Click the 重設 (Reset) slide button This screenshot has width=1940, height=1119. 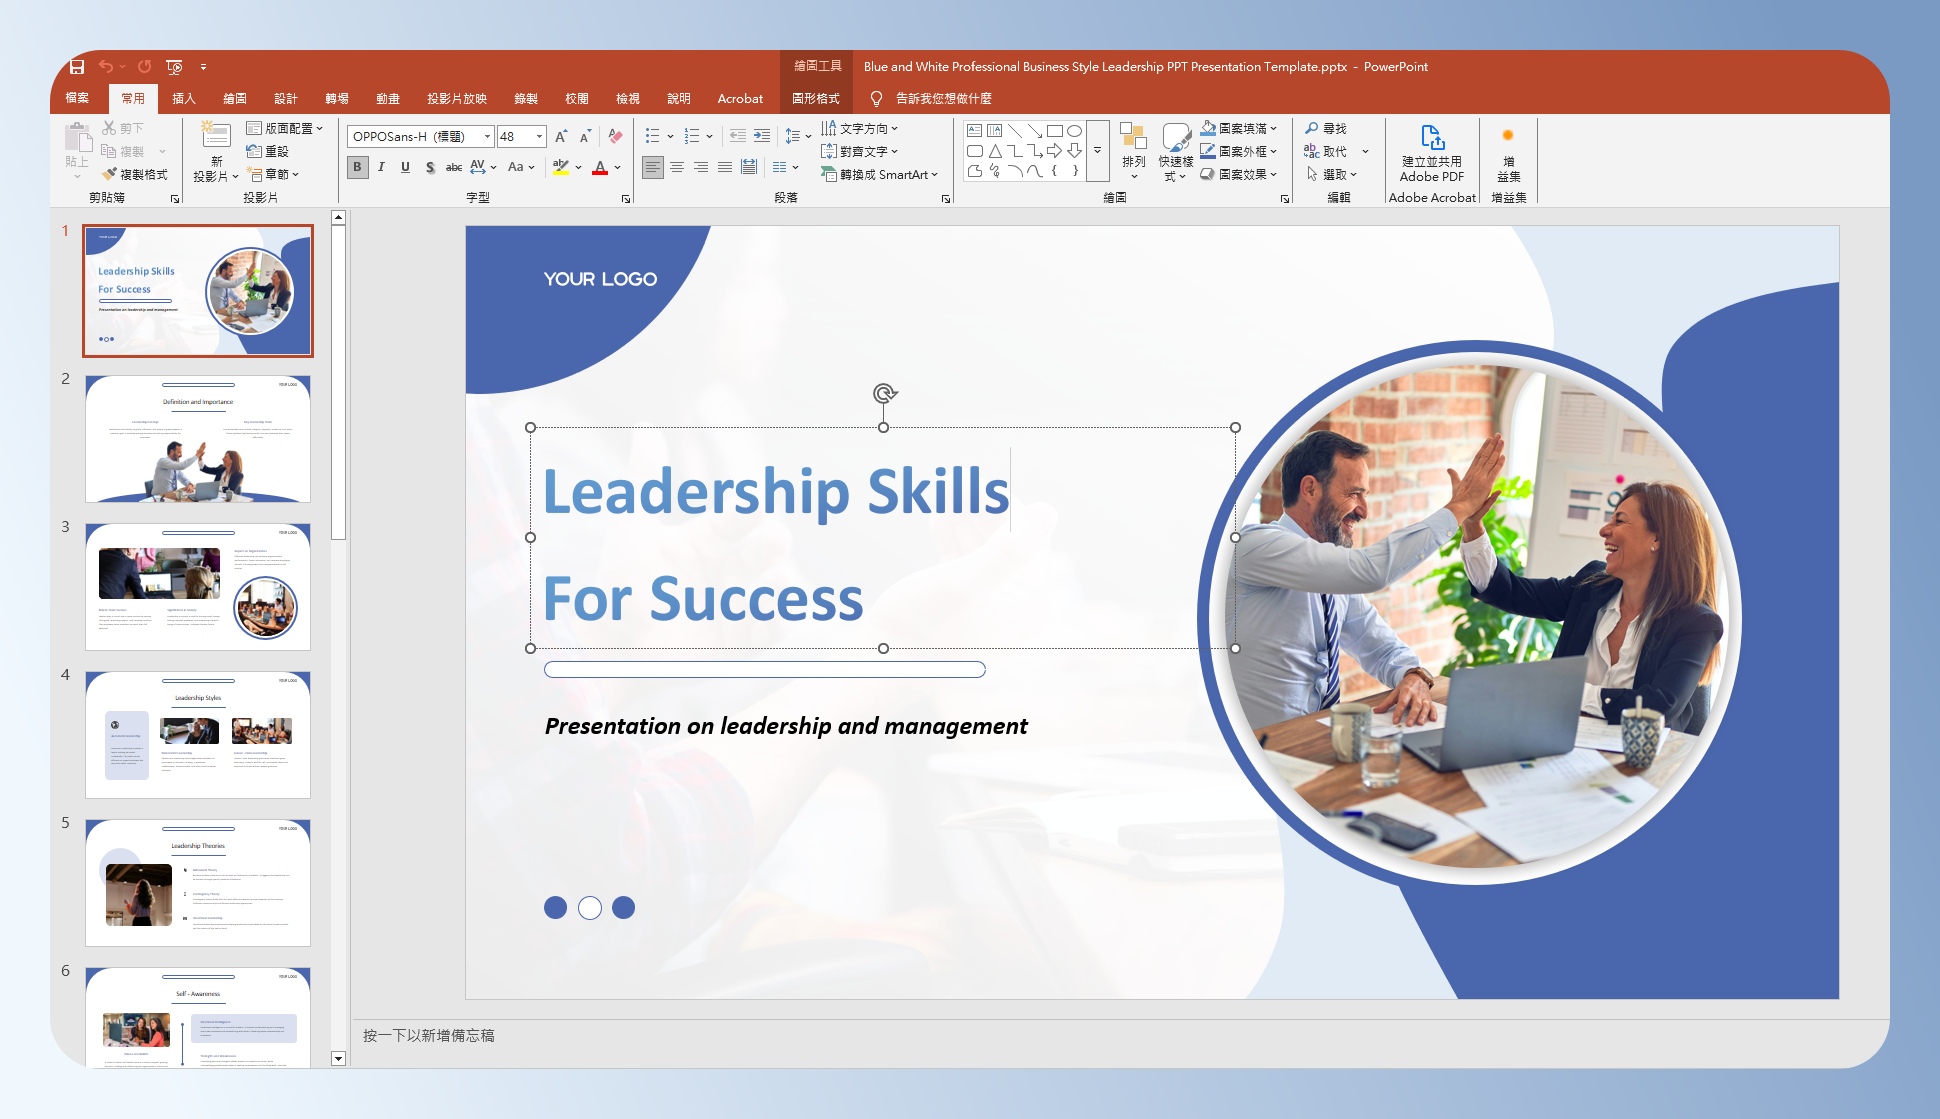pyautogui.click(x=268, y=151)
